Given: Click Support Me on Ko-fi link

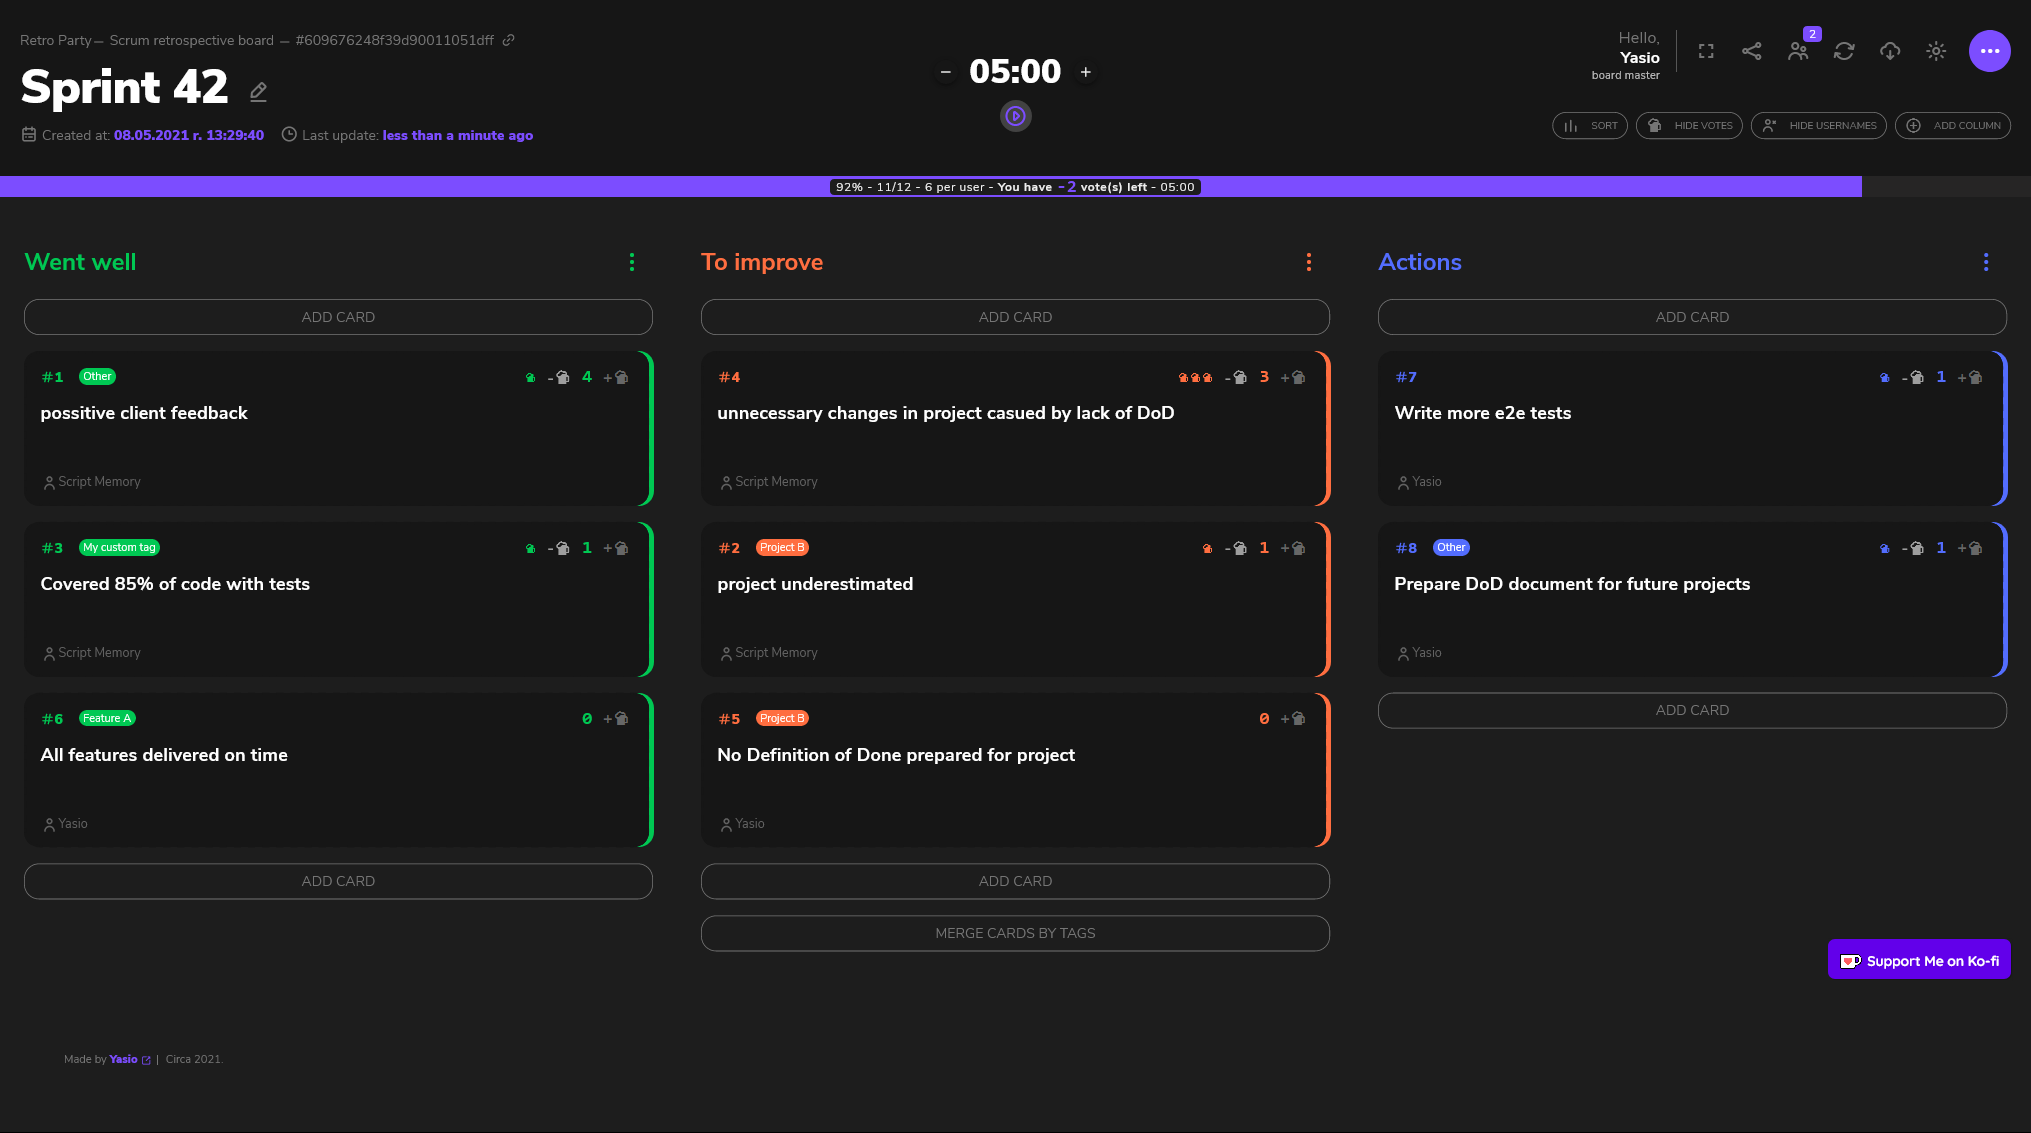Looking at the screenshot, I should click(x=1918, y=960).
